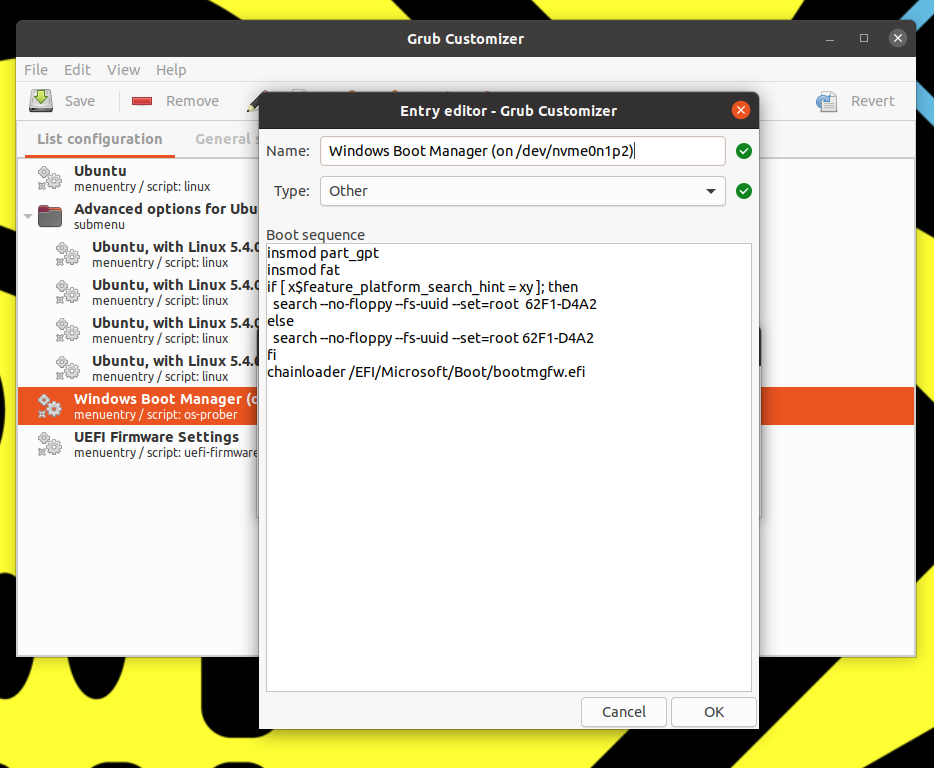Switch to the List configuration tab
934x768 pixels.
click(x=99, y=139)
